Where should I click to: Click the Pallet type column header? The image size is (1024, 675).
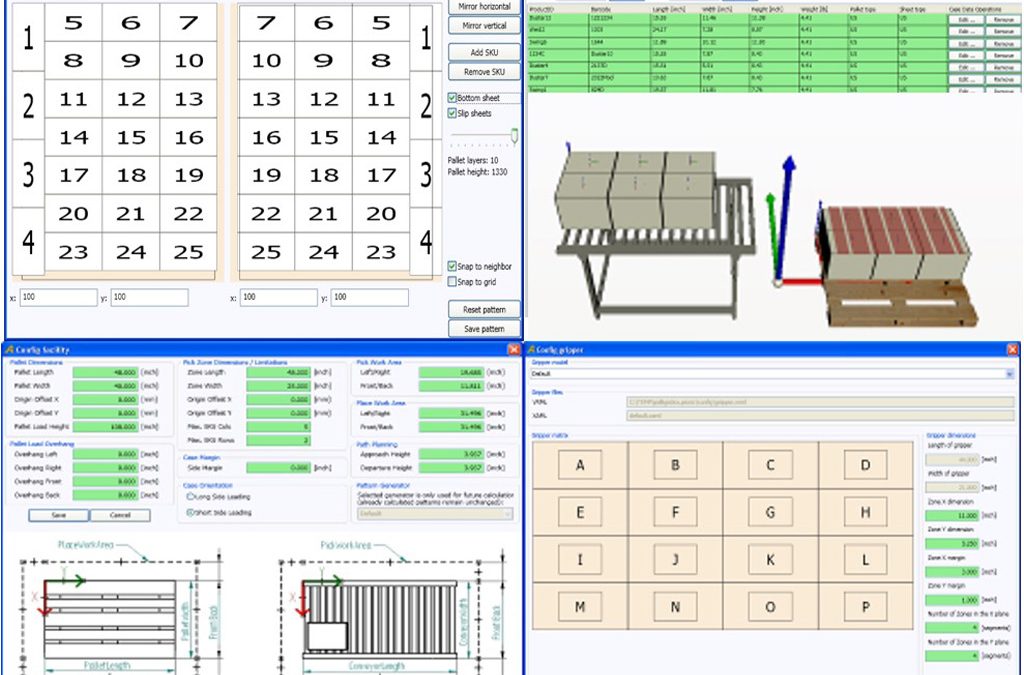point(863,9)
